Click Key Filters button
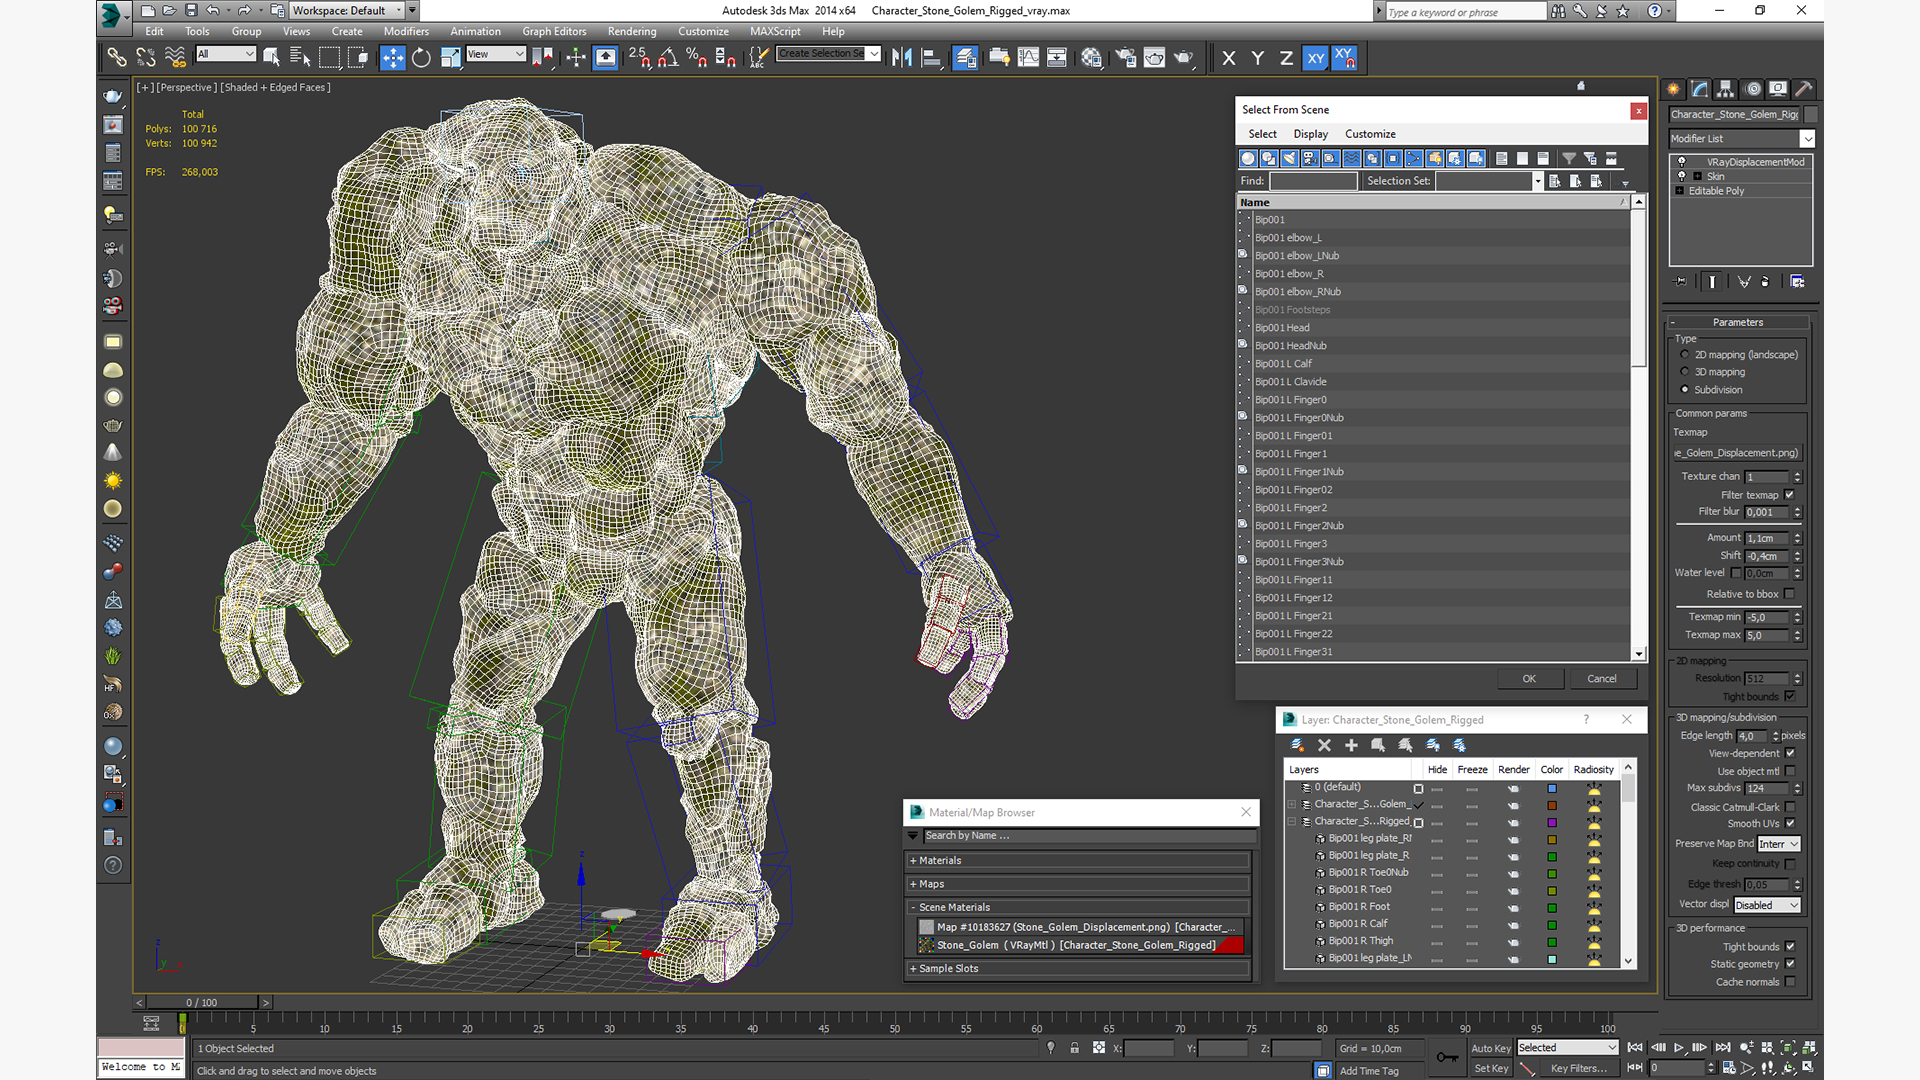 pyautogui.click(x=1578, y=1068)
